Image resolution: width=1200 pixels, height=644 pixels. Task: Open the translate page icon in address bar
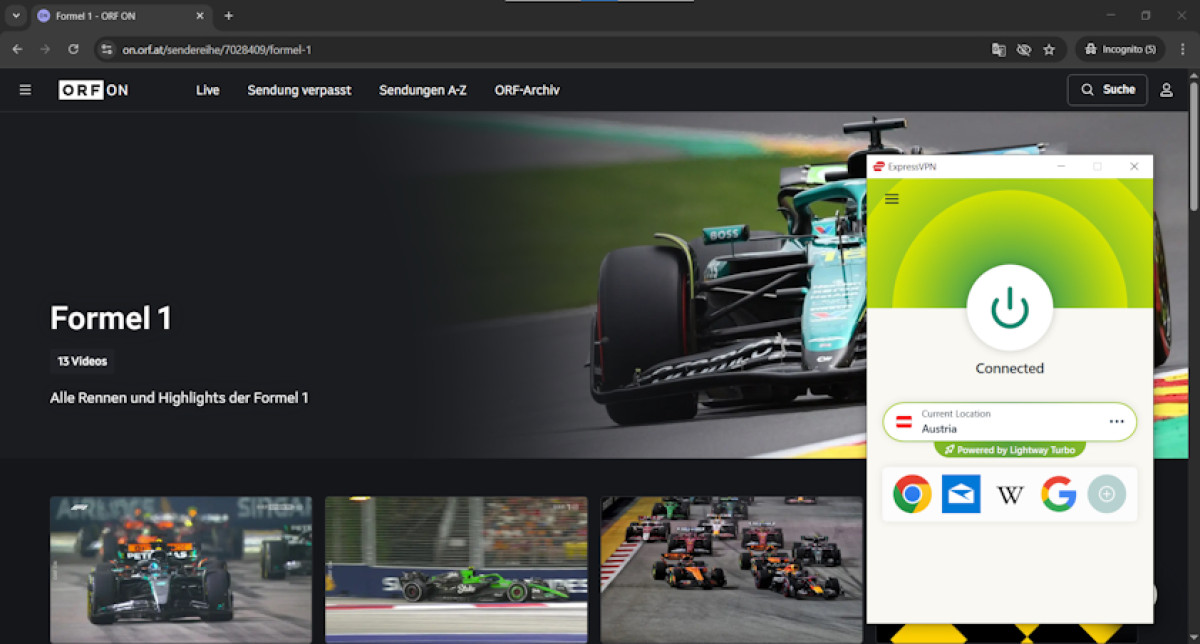coord(998,49)
